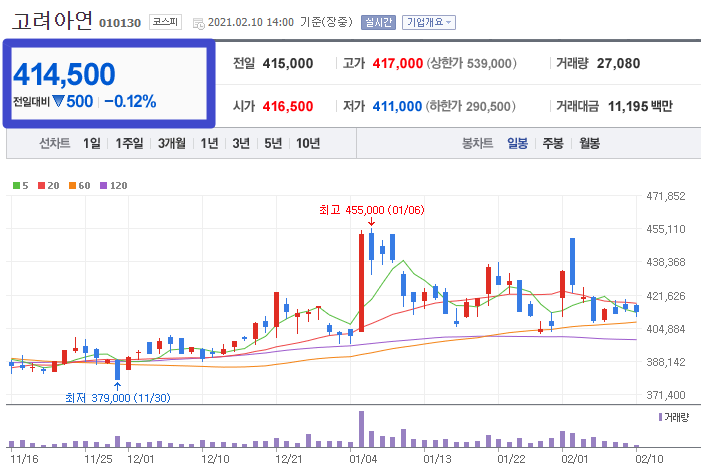
Task: Select the 1주일 line chart tab
Action: 129,143
